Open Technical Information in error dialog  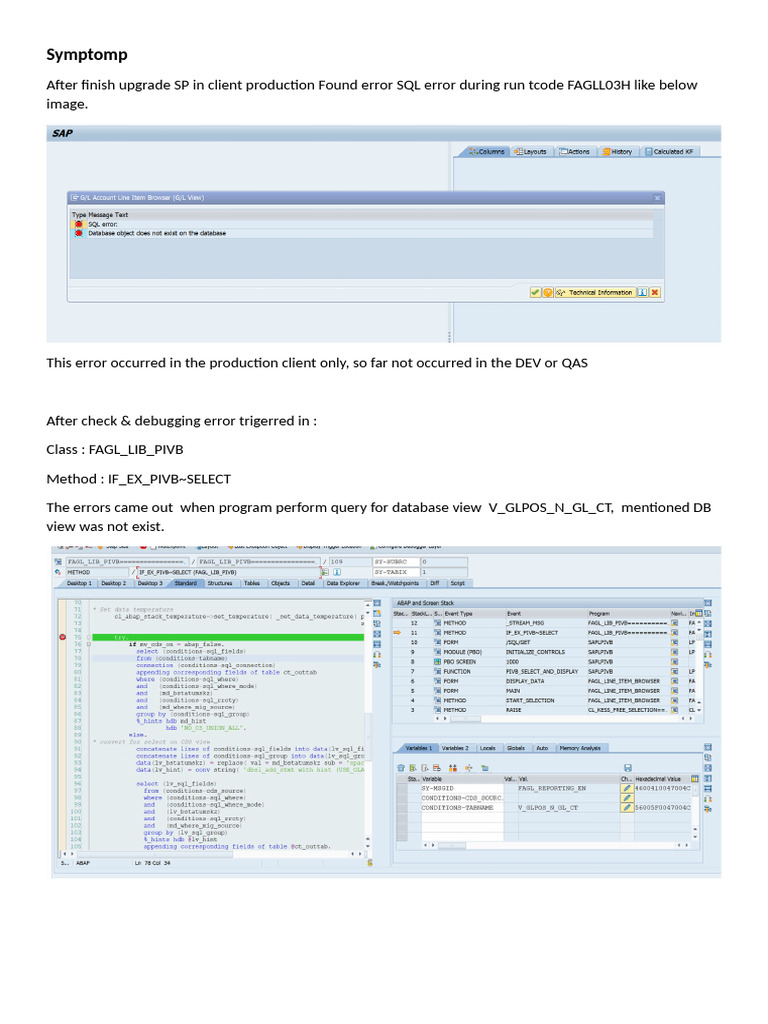tap(595, 293)
